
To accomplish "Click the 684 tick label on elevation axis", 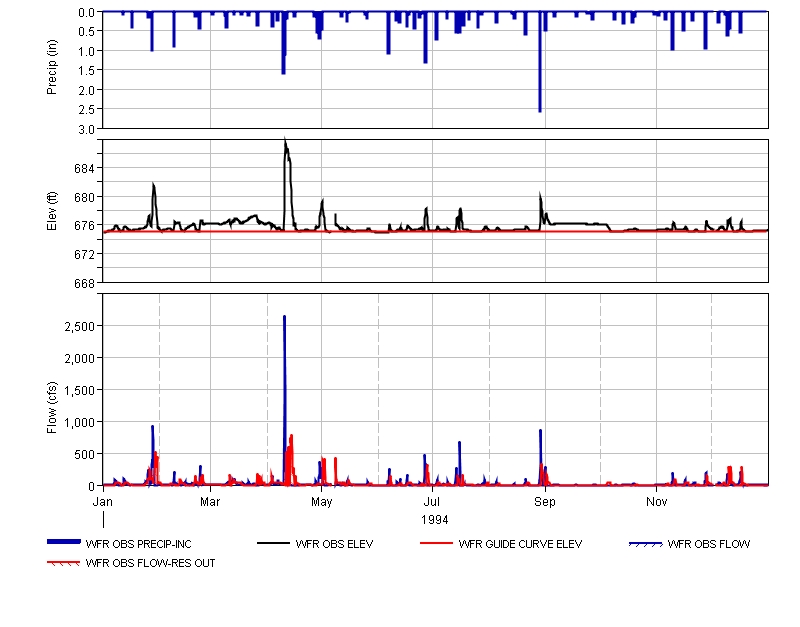I will [87, 168].
